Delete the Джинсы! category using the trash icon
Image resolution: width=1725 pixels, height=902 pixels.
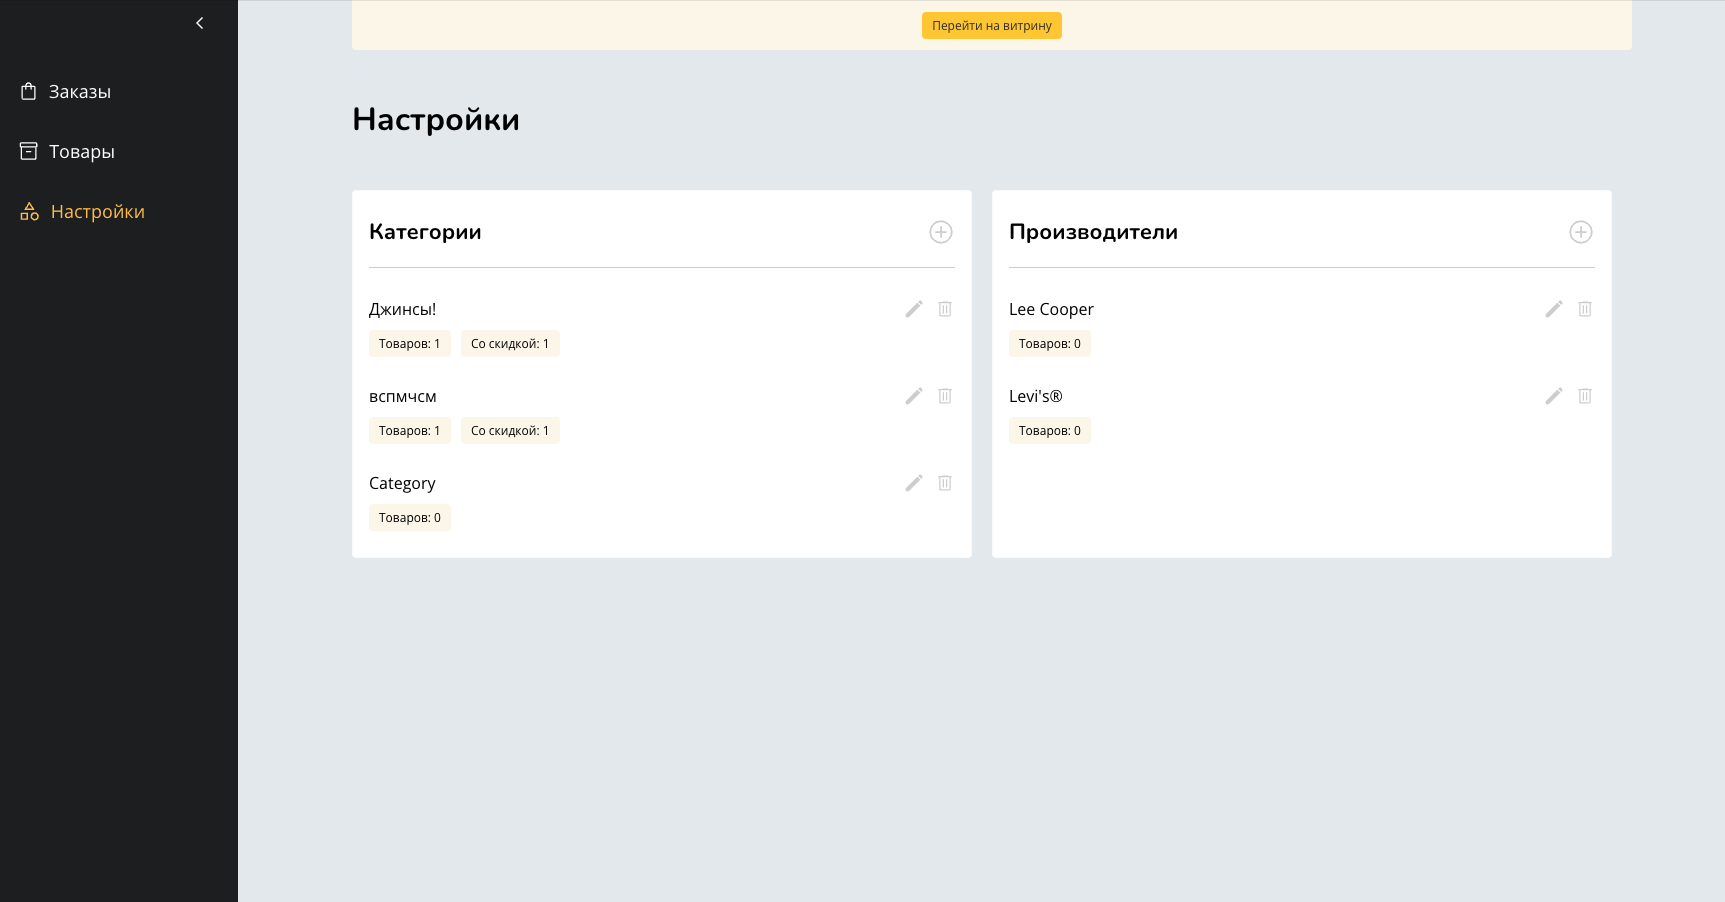point(945,309)
